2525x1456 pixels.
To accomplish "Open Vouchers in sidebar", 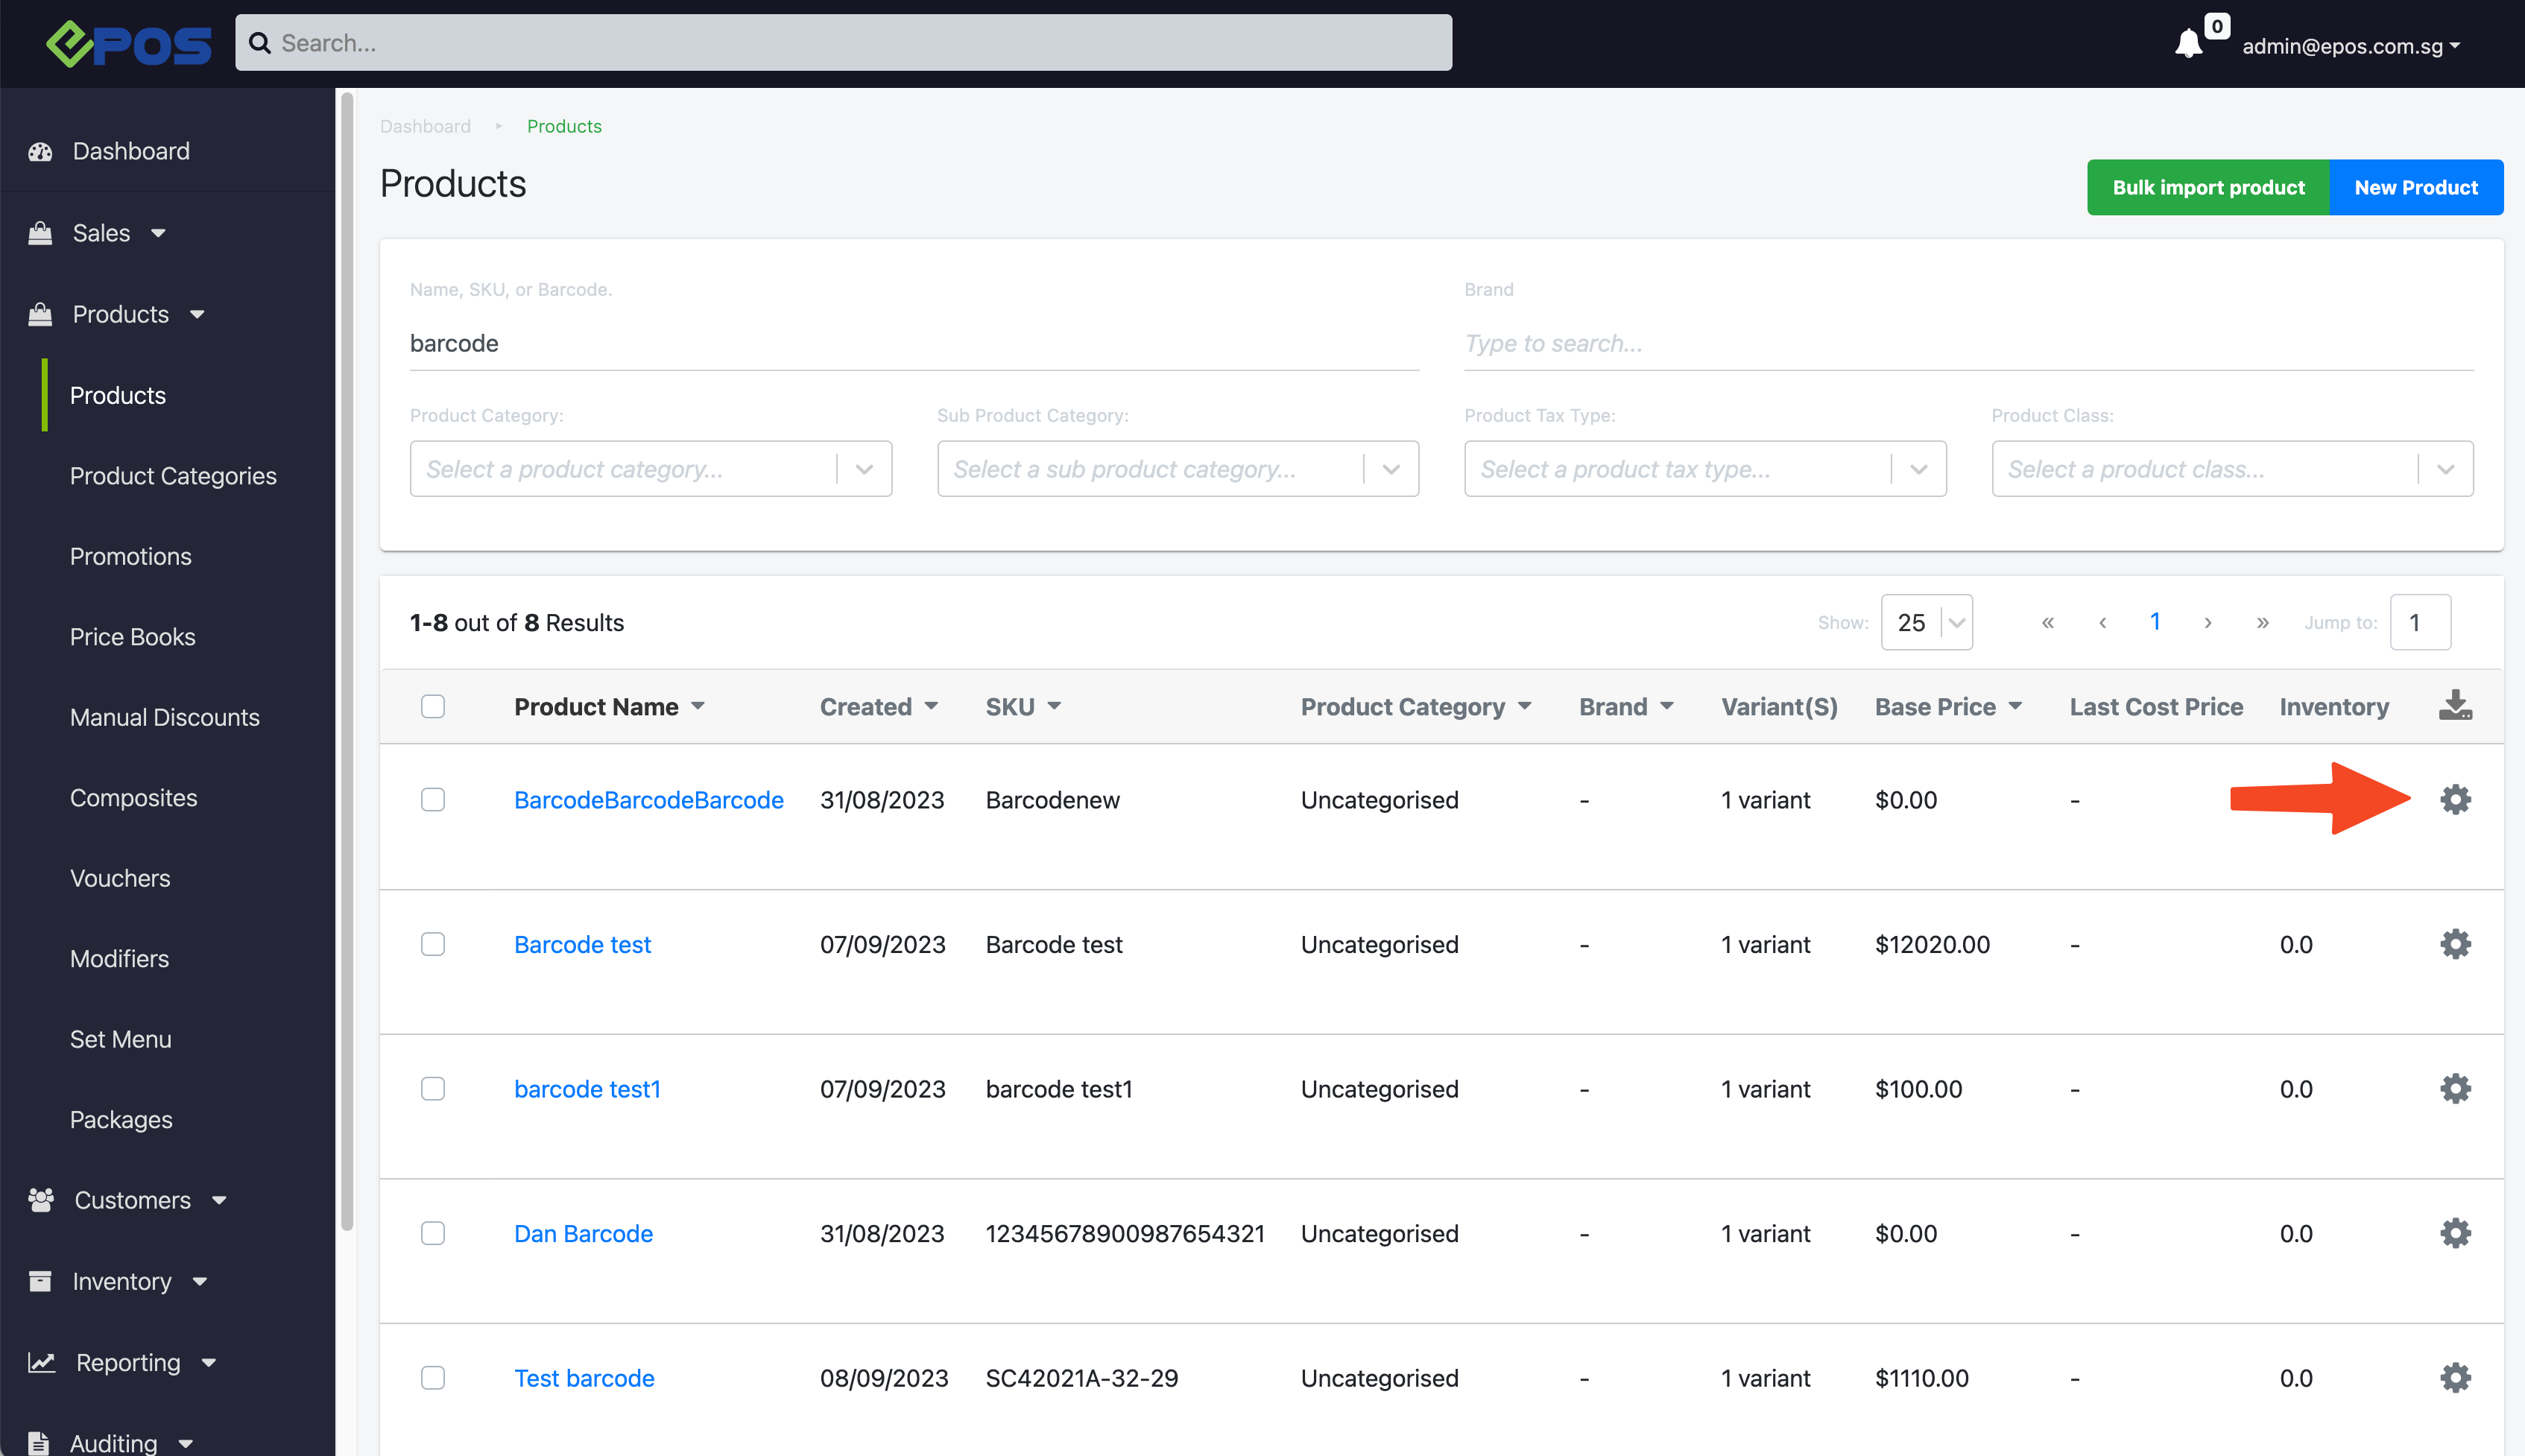I will (x=120, y=878).
